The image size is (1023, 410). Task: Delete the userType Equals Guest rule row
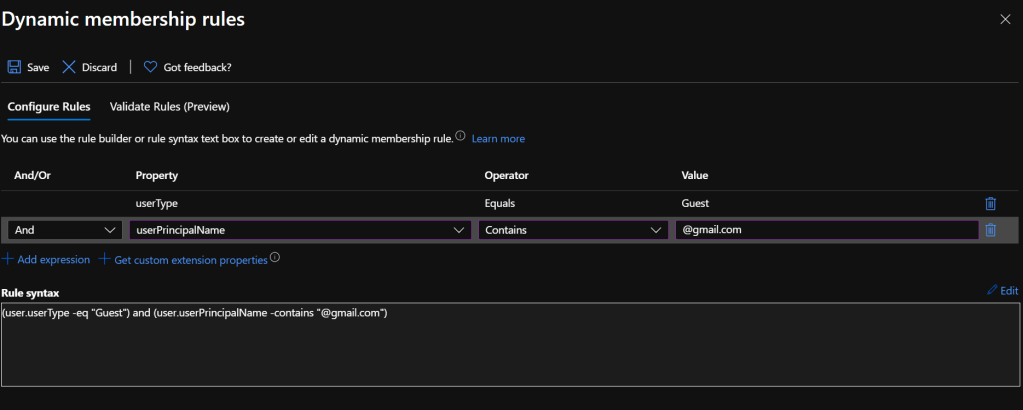(x=990, y=203)
